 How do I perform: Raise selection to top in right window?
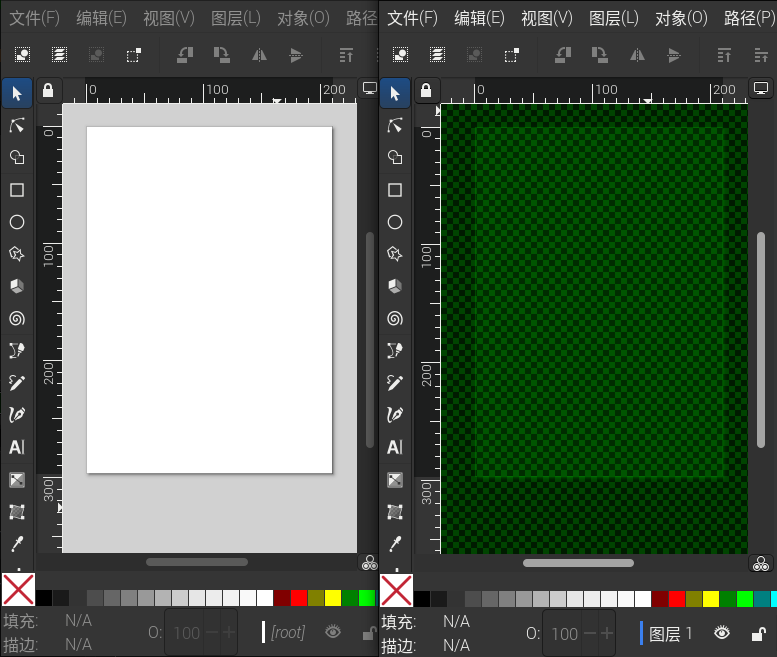pos(724,55)
